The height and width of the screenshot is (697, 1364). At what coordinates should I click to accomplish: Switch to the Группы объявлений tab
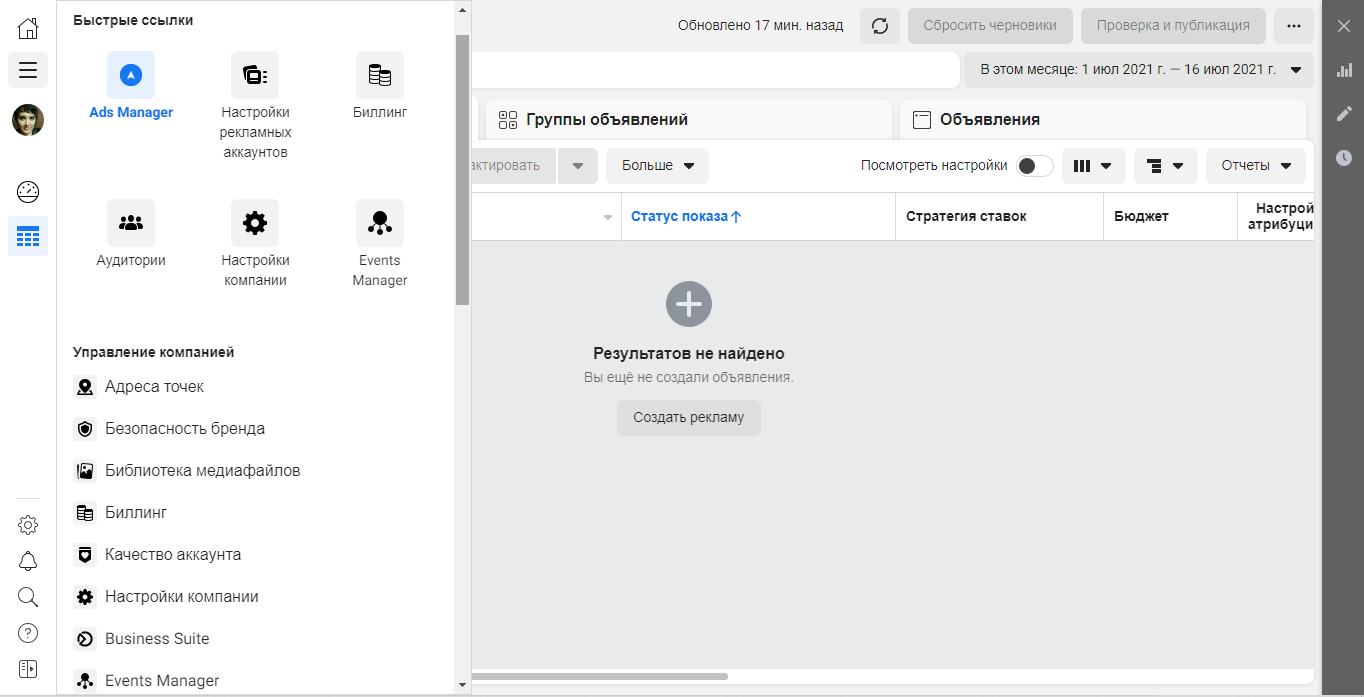point(689,120)
